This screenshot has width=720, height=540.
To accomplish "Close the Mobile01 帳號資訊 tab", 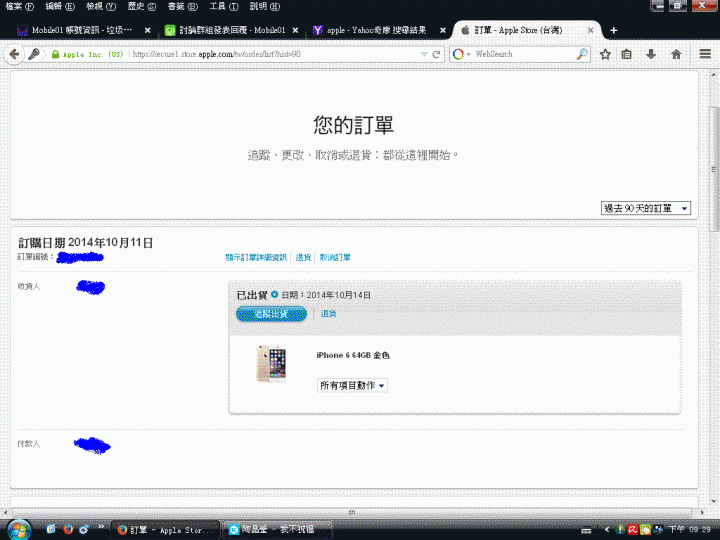I will coord(147,30).
